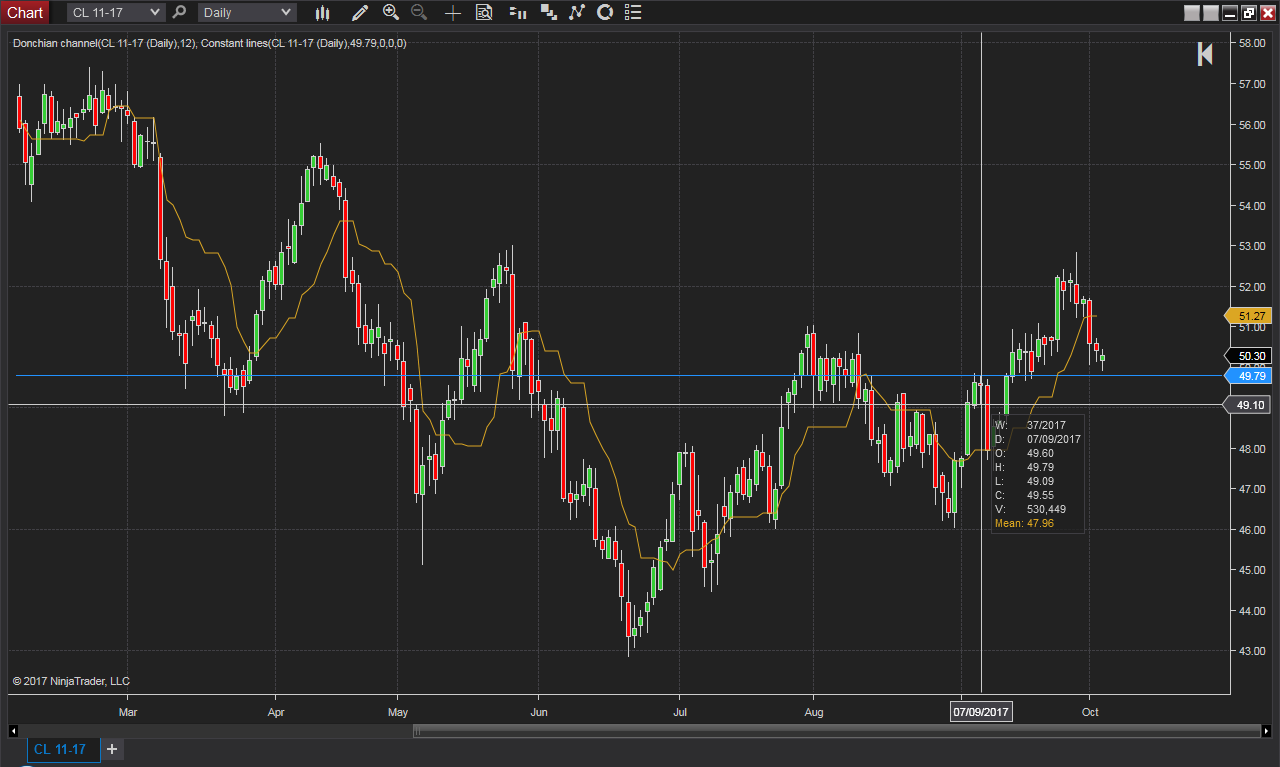
Task: Open the Daily interval dropdown
Action: 247,13
